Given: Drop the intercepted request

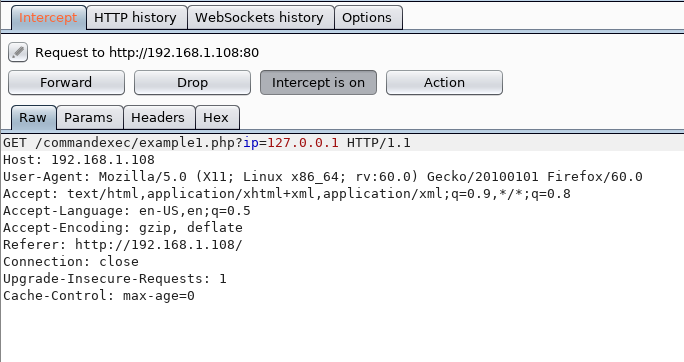Looking at the screenshot, I should tap(192, 82).
